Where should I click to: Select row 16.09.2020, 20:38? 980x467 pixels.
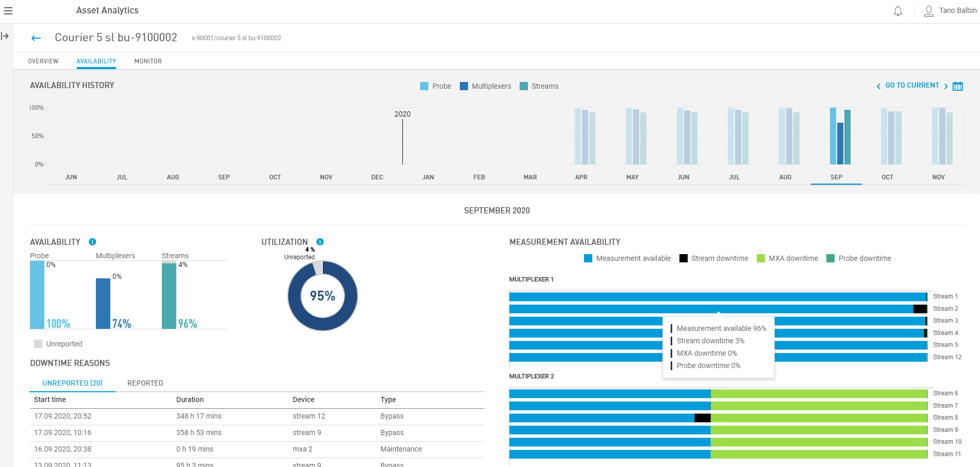click(x=257, y=449)
